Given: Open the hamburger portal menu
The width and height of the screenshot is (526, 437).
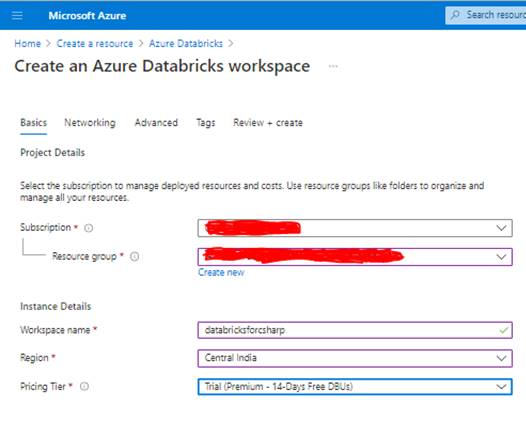Looking at the screenshot, I should (x=17, y=15).
